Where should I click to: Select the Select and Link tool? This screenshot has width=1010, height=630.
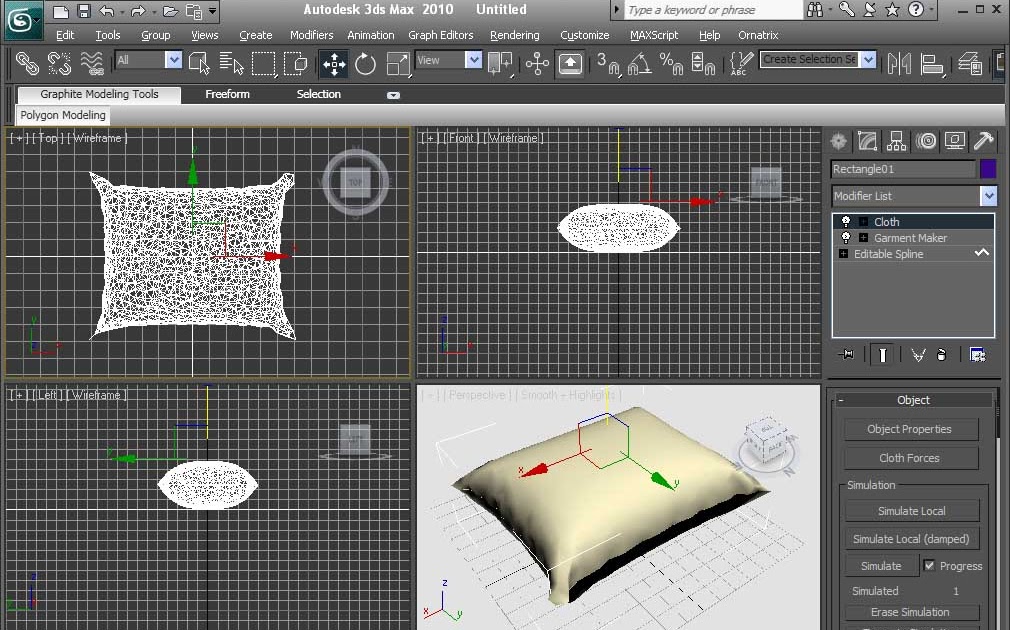27,63
